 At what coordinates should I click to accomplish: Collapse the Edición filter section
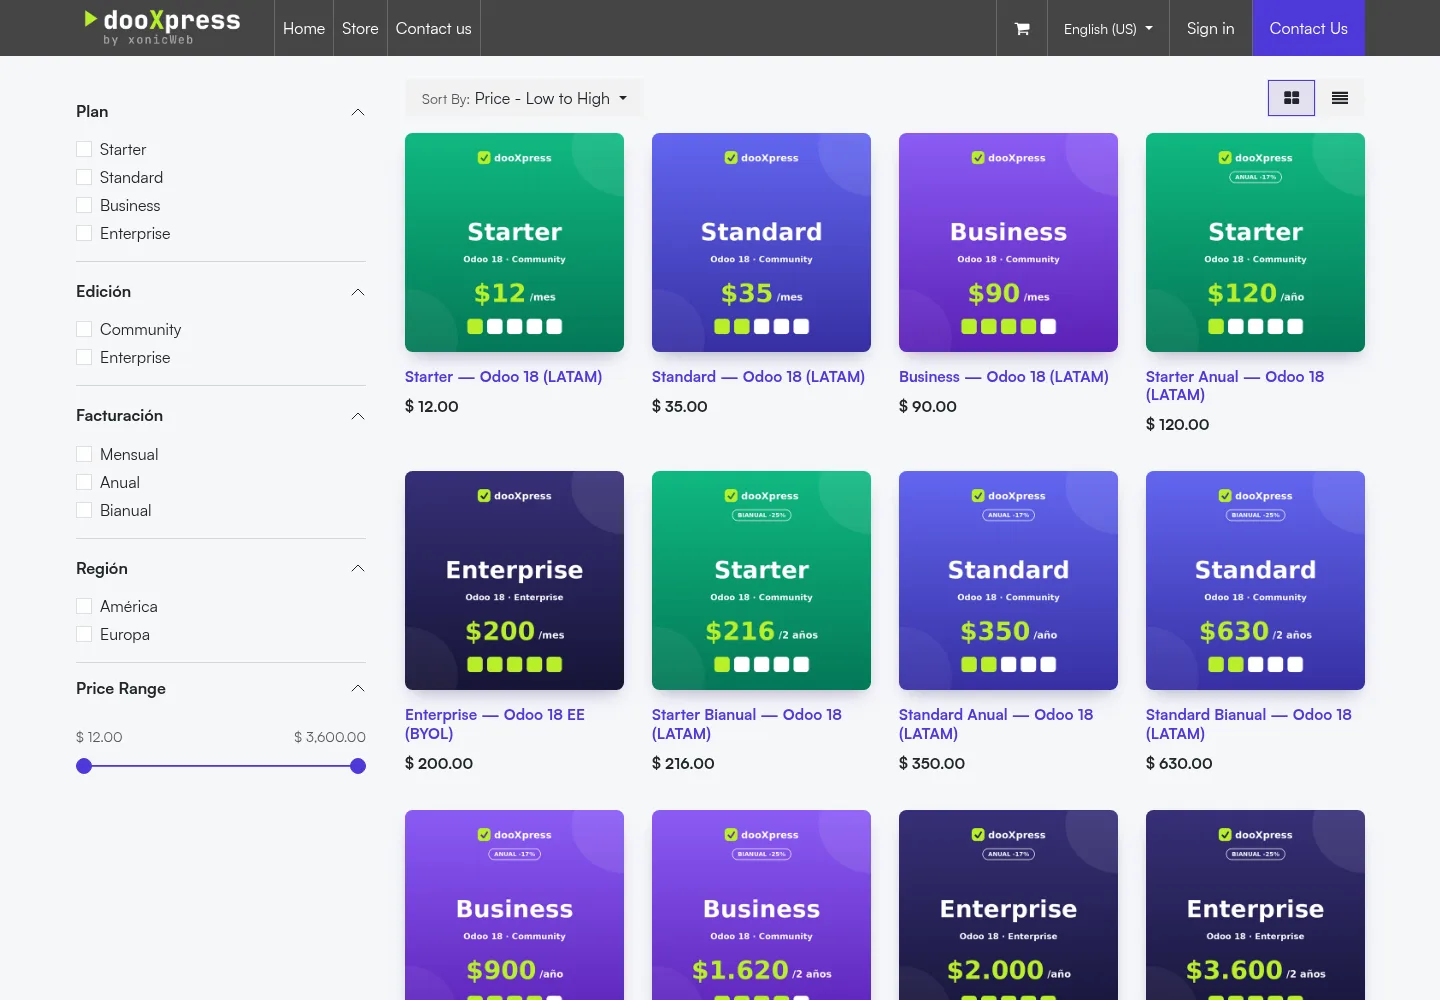(x=358, y=292)
